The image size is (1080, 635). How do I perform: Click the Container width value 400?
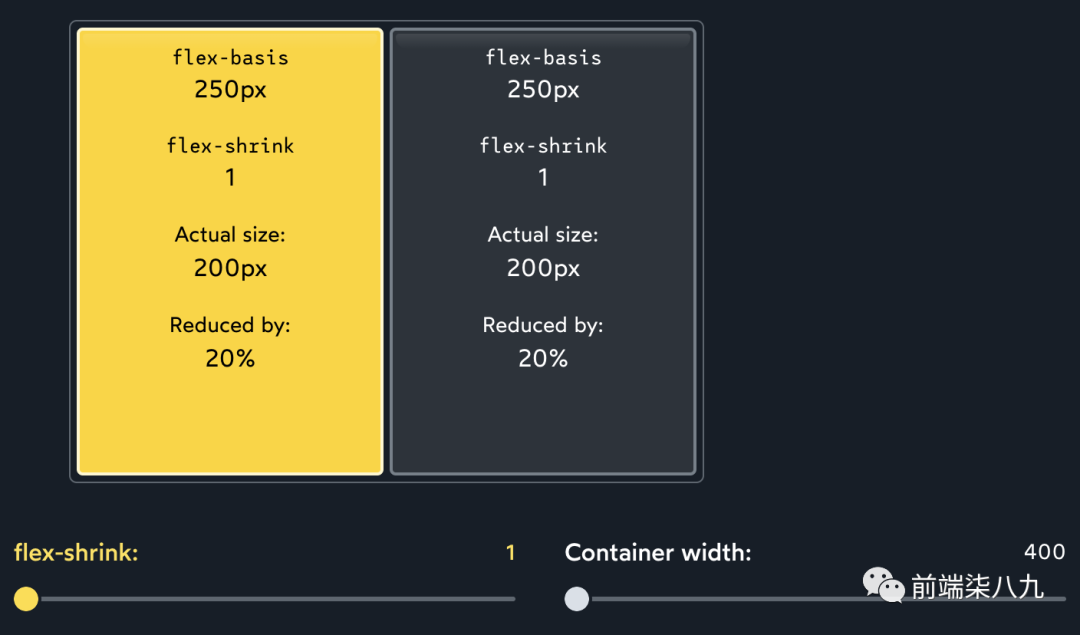tap(1044, 552)
